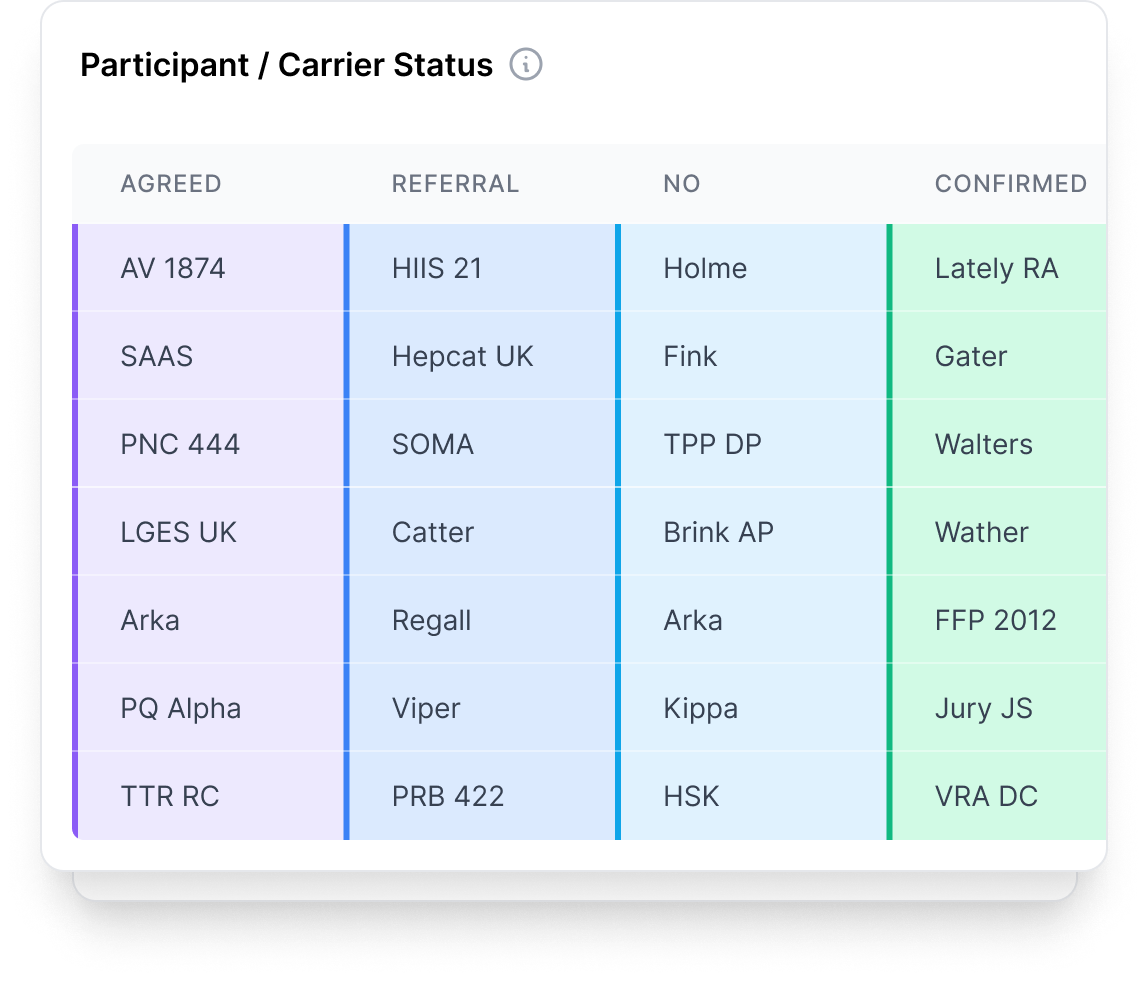Select the AGREED column header

click(170, 184)
